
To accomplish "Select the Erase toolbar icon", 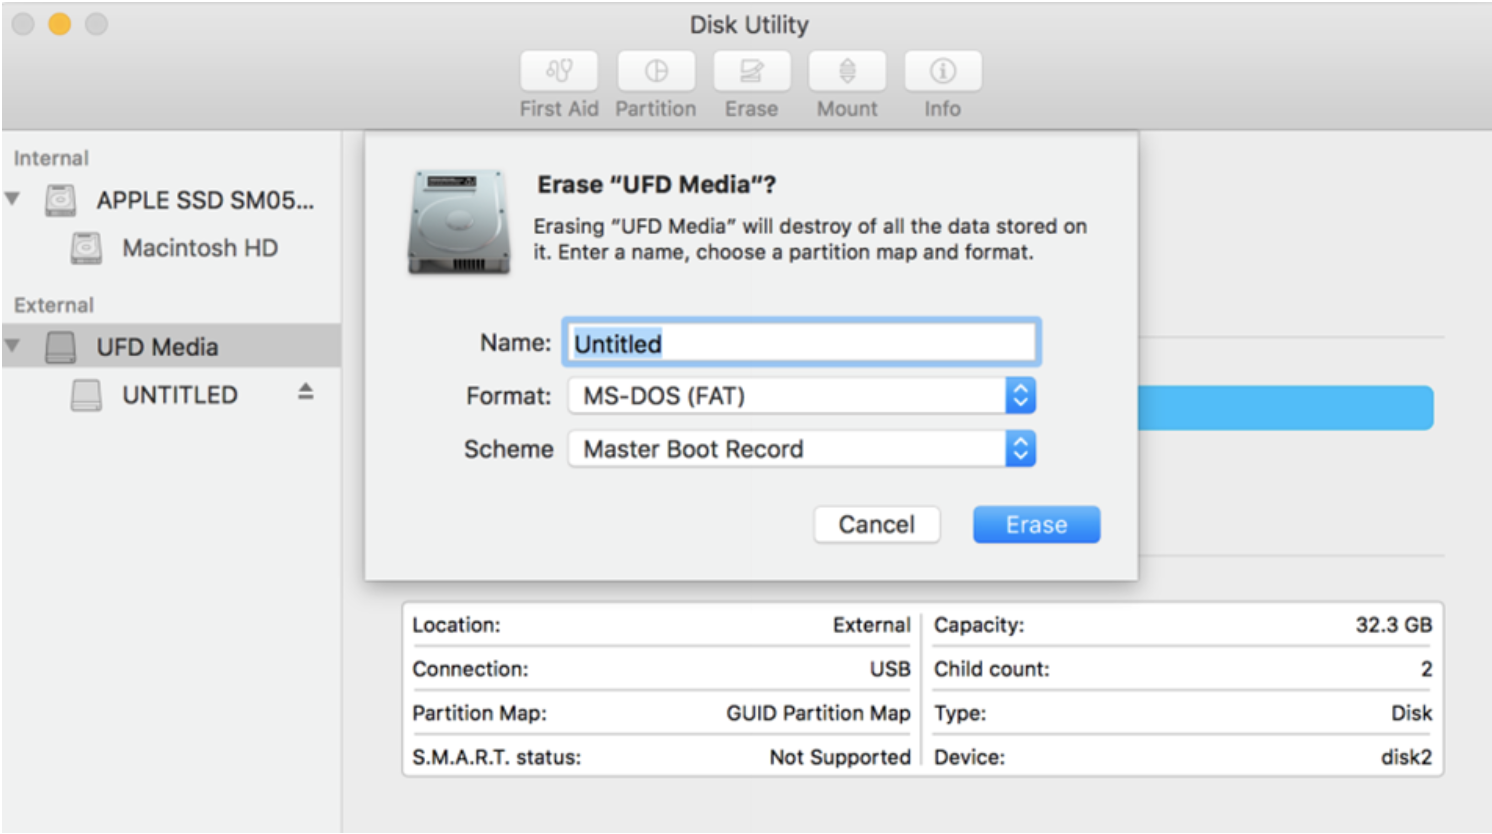I will (x=751, y=71).
